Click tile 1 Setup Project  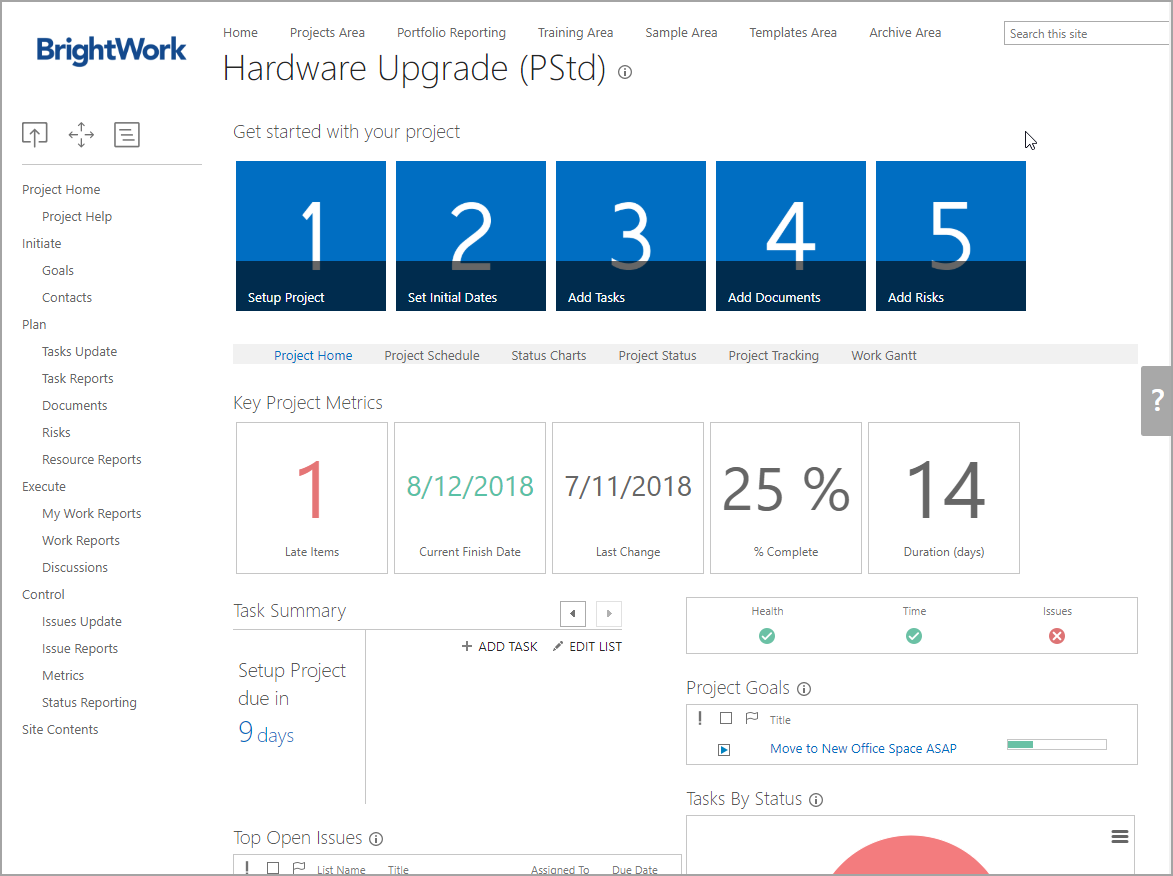pyautogui.click(x=310, y=236)
